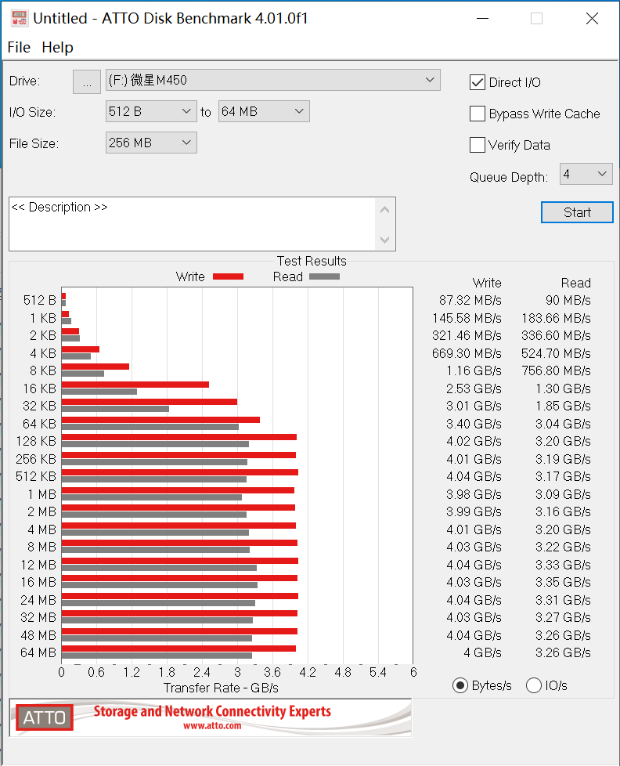Click the 90 MB/s read value

568,300
